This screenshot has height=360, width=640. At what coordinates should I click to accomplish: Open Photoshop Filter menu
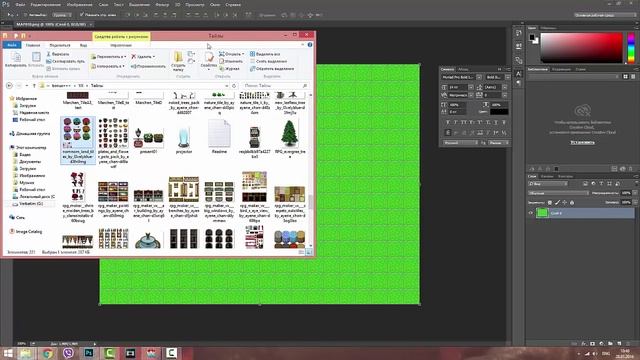pos(162,4)
